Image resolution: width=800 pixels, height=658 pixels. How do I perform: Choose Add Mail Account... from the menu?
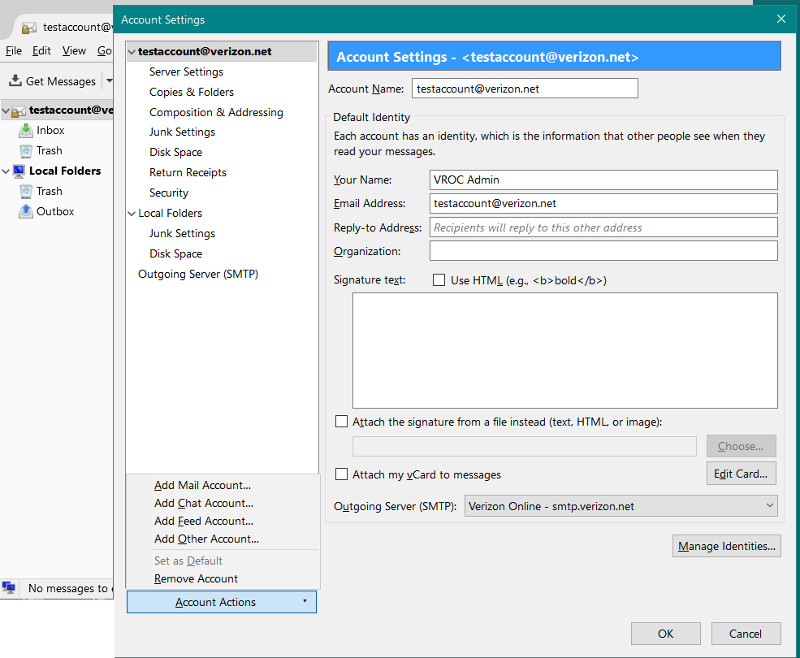click(203, 485)
